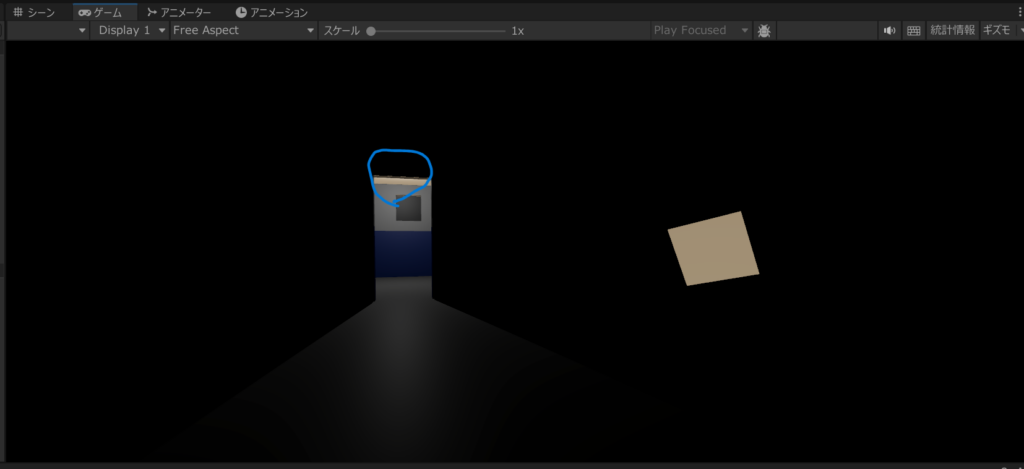Switch to the シーン (Scene) tab
Screen dimensions: 1024x469
coord(34,12)
